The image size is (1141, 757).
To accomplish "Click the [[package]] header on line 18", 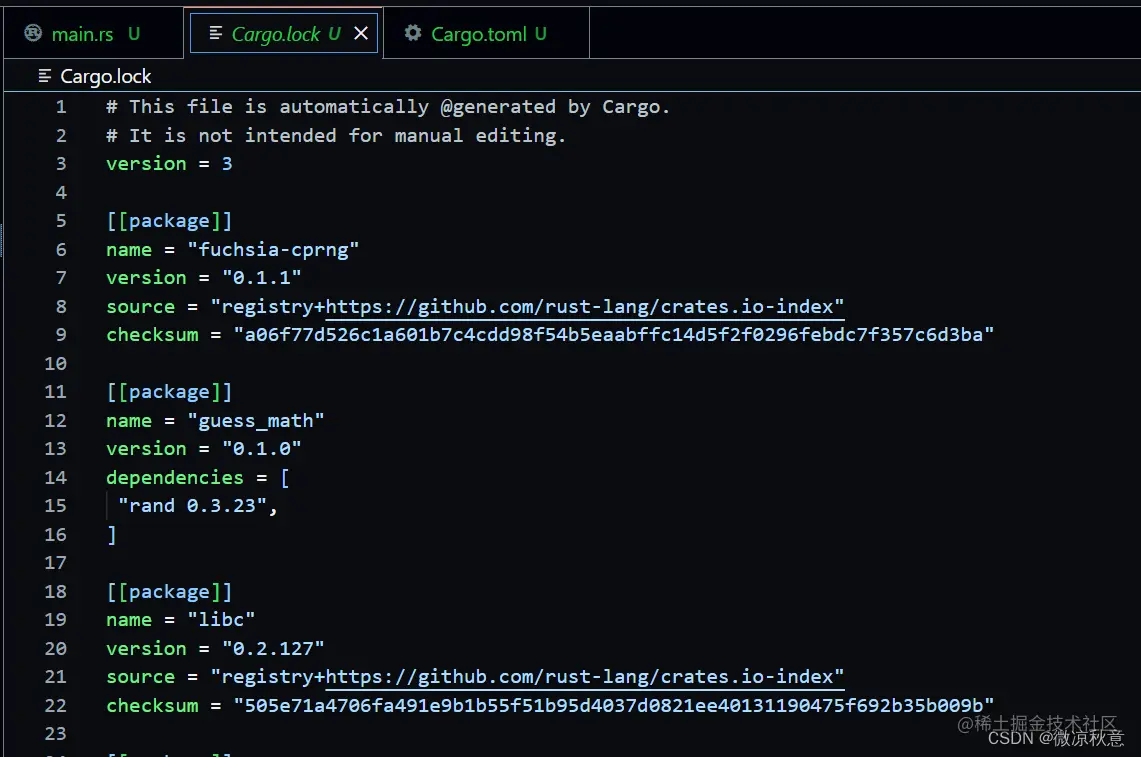I will [x=169, y=592].
